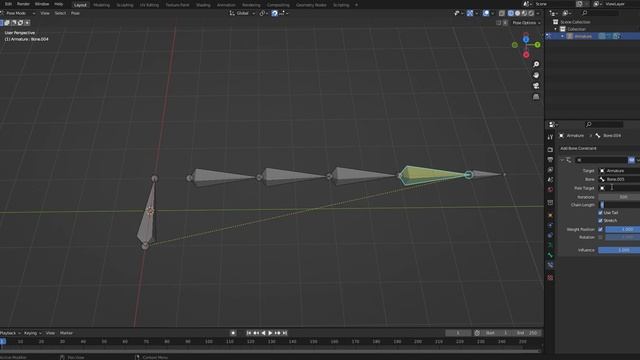640x360 pixels.
Task: Open the Playback dropdown in timeline
Action: pyautogui.click(x=10, y=333)
